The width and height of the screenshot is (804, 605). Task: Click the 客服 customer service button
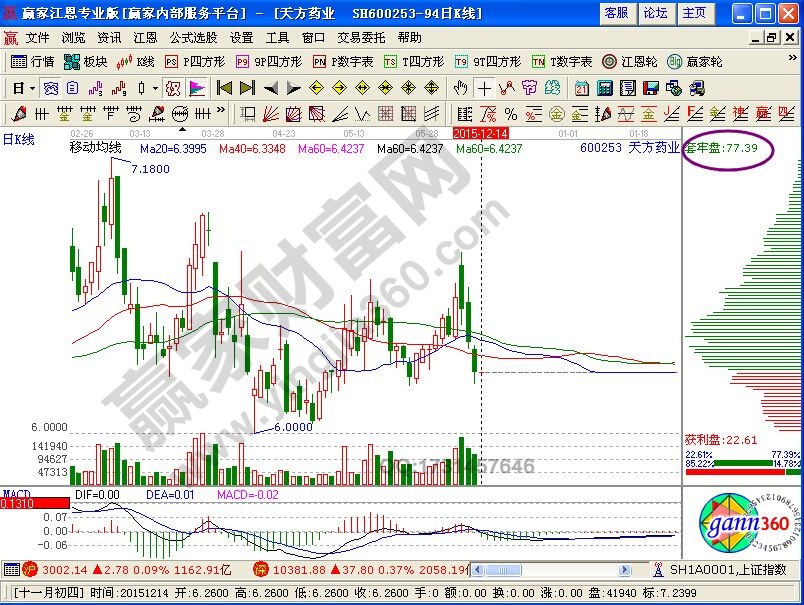617,13
